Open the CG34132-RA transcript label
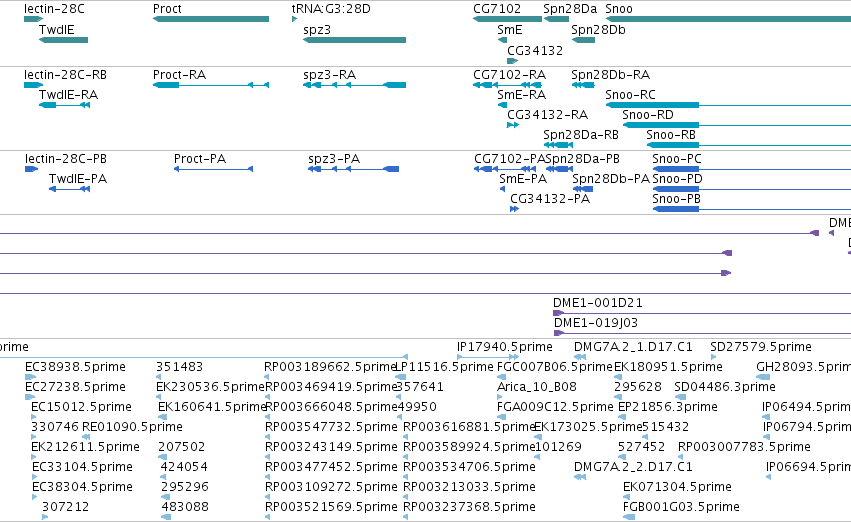The width and height of the screenshot is (851, 522). point(548,114)
